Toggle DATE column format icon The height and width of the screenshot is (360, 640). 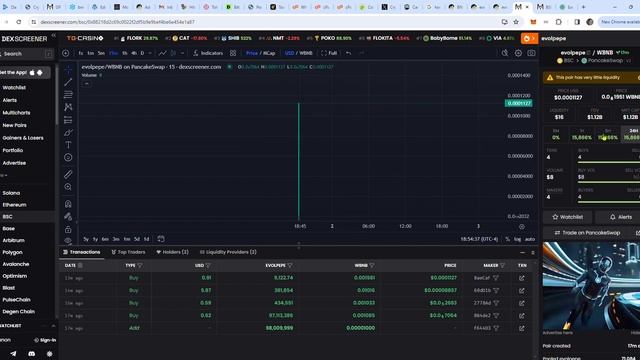(x=80, y=266)
